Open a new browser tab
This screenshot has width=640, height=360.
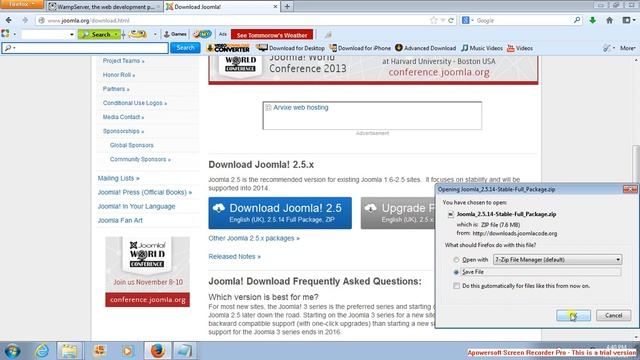(x=287, y=7)
